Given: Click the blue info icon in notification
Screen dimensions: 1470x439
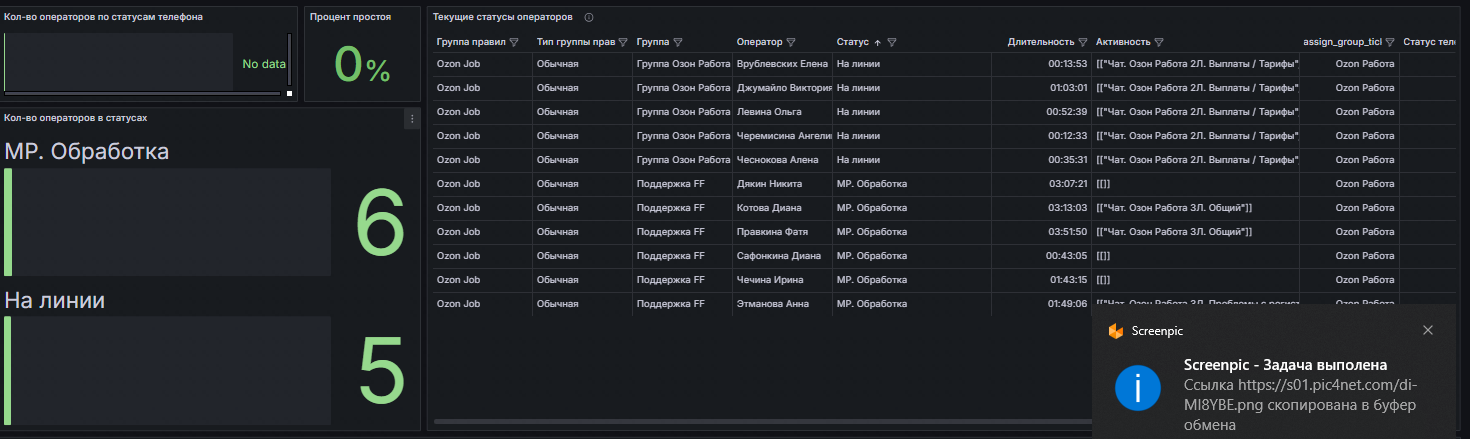Looking at the screenshot, I should pos(1138,387).
